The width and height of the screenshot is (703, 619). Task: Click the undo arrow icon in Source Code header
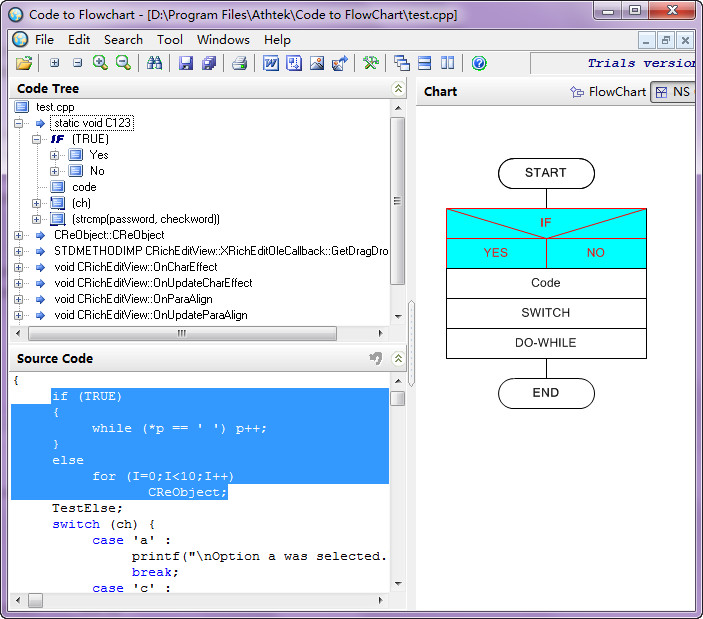click(x=376, y=358)
